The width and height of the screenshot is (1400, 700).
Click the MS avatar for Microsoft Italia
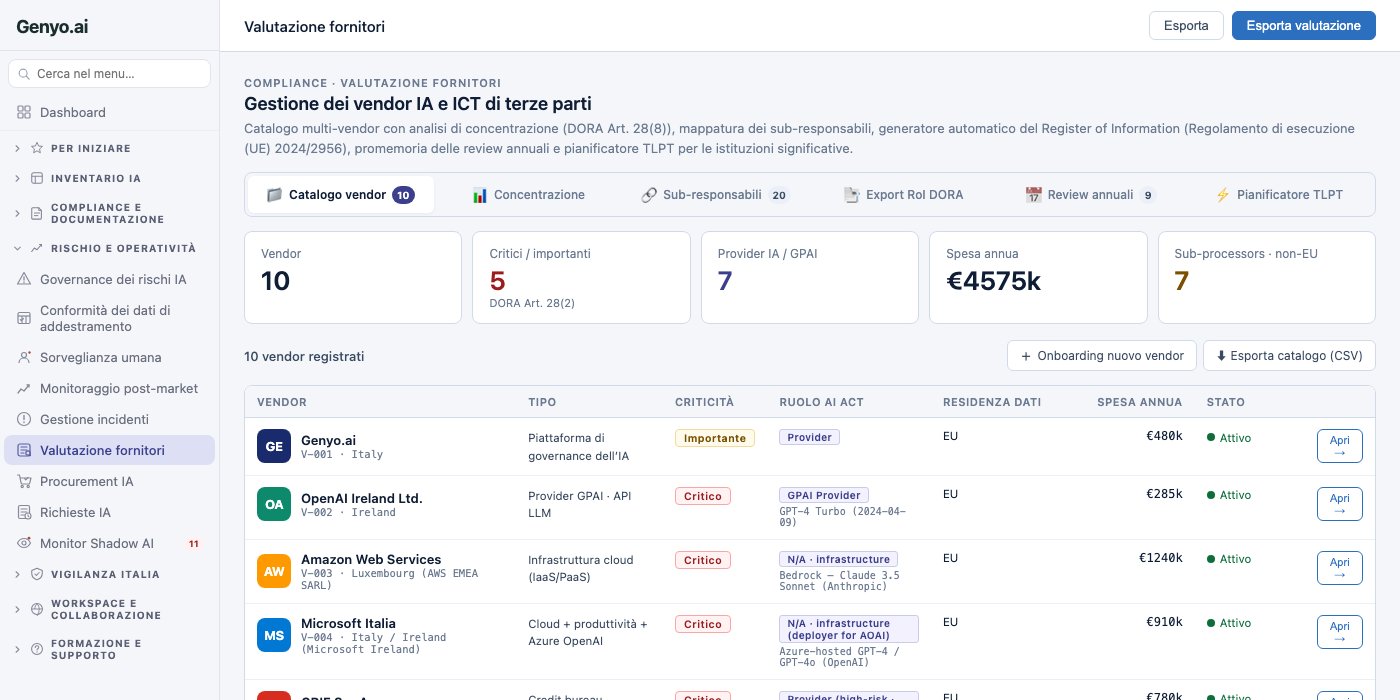point(274,635)
